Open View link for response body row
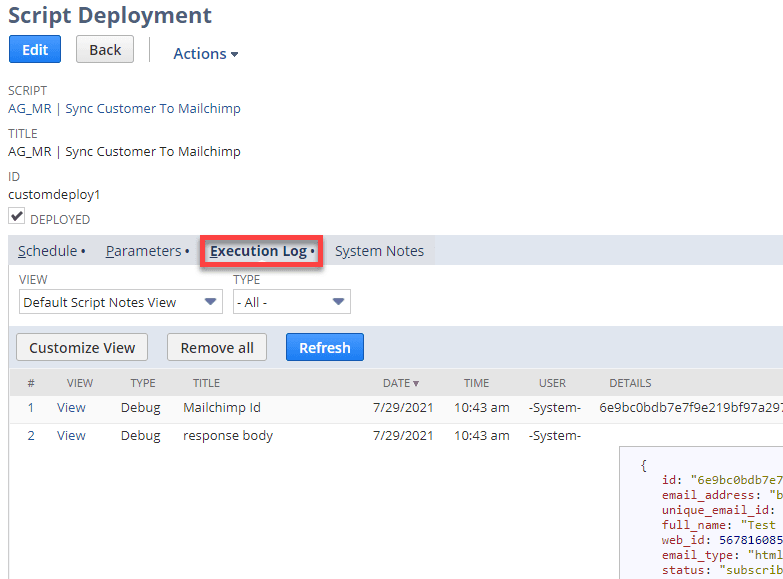The image size is (783, 579). (x=71, y=436)
